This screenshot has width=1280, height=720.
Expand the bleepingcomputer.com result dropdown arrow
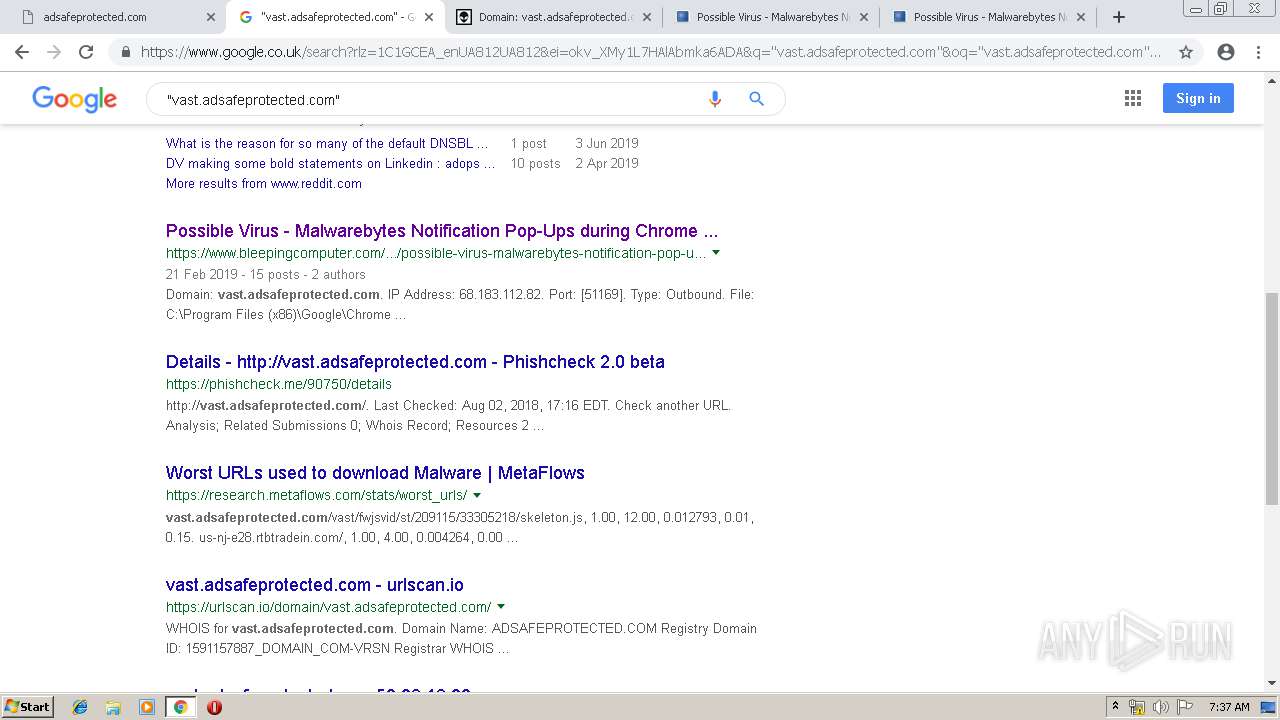pos(716,253)
